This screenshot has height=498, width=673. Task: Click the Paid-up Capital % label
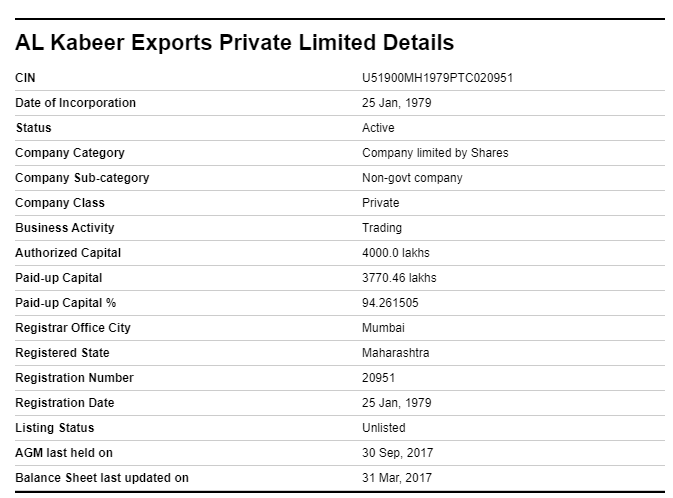(x=66, y=303)
